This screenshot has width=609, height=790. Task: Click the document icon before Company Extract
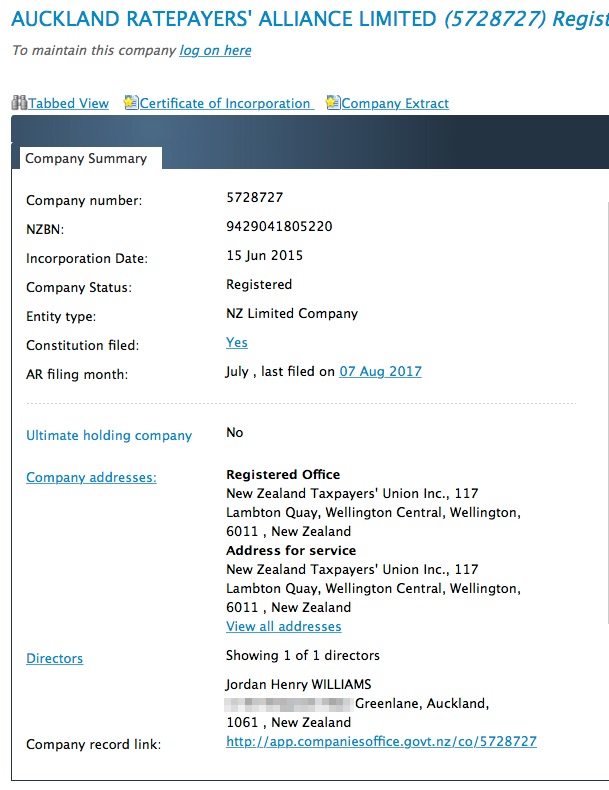coord(333,102)
